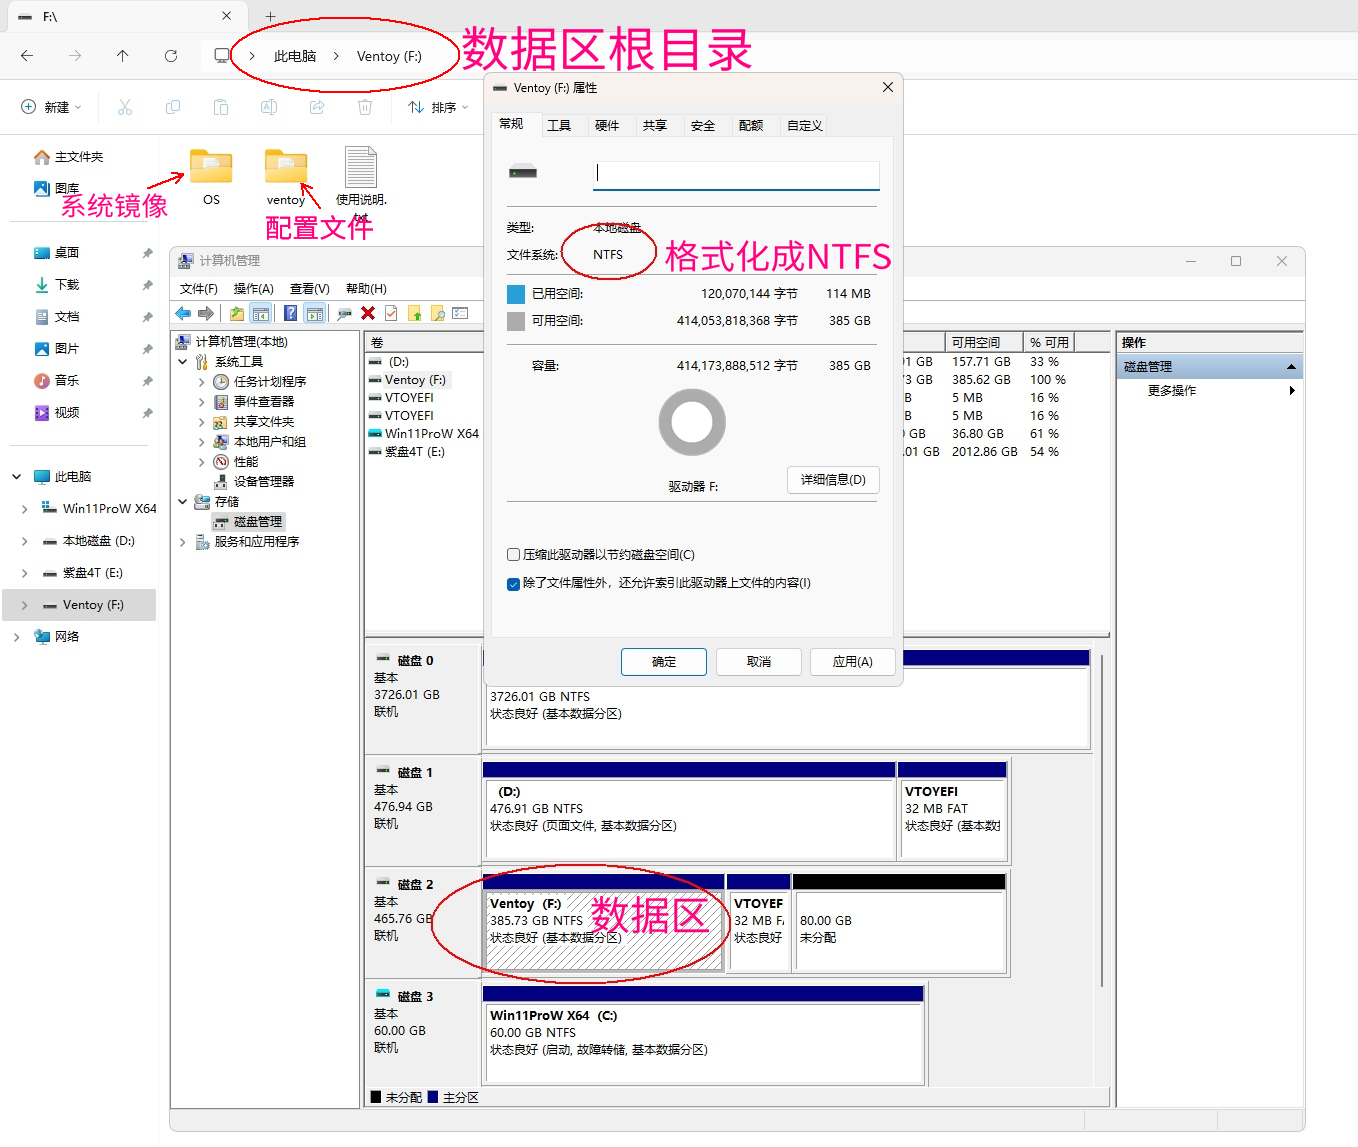Refresh the File Explorer view
The height and width of the screenshot is (1147, 1358).
click(x=171, y=56)
